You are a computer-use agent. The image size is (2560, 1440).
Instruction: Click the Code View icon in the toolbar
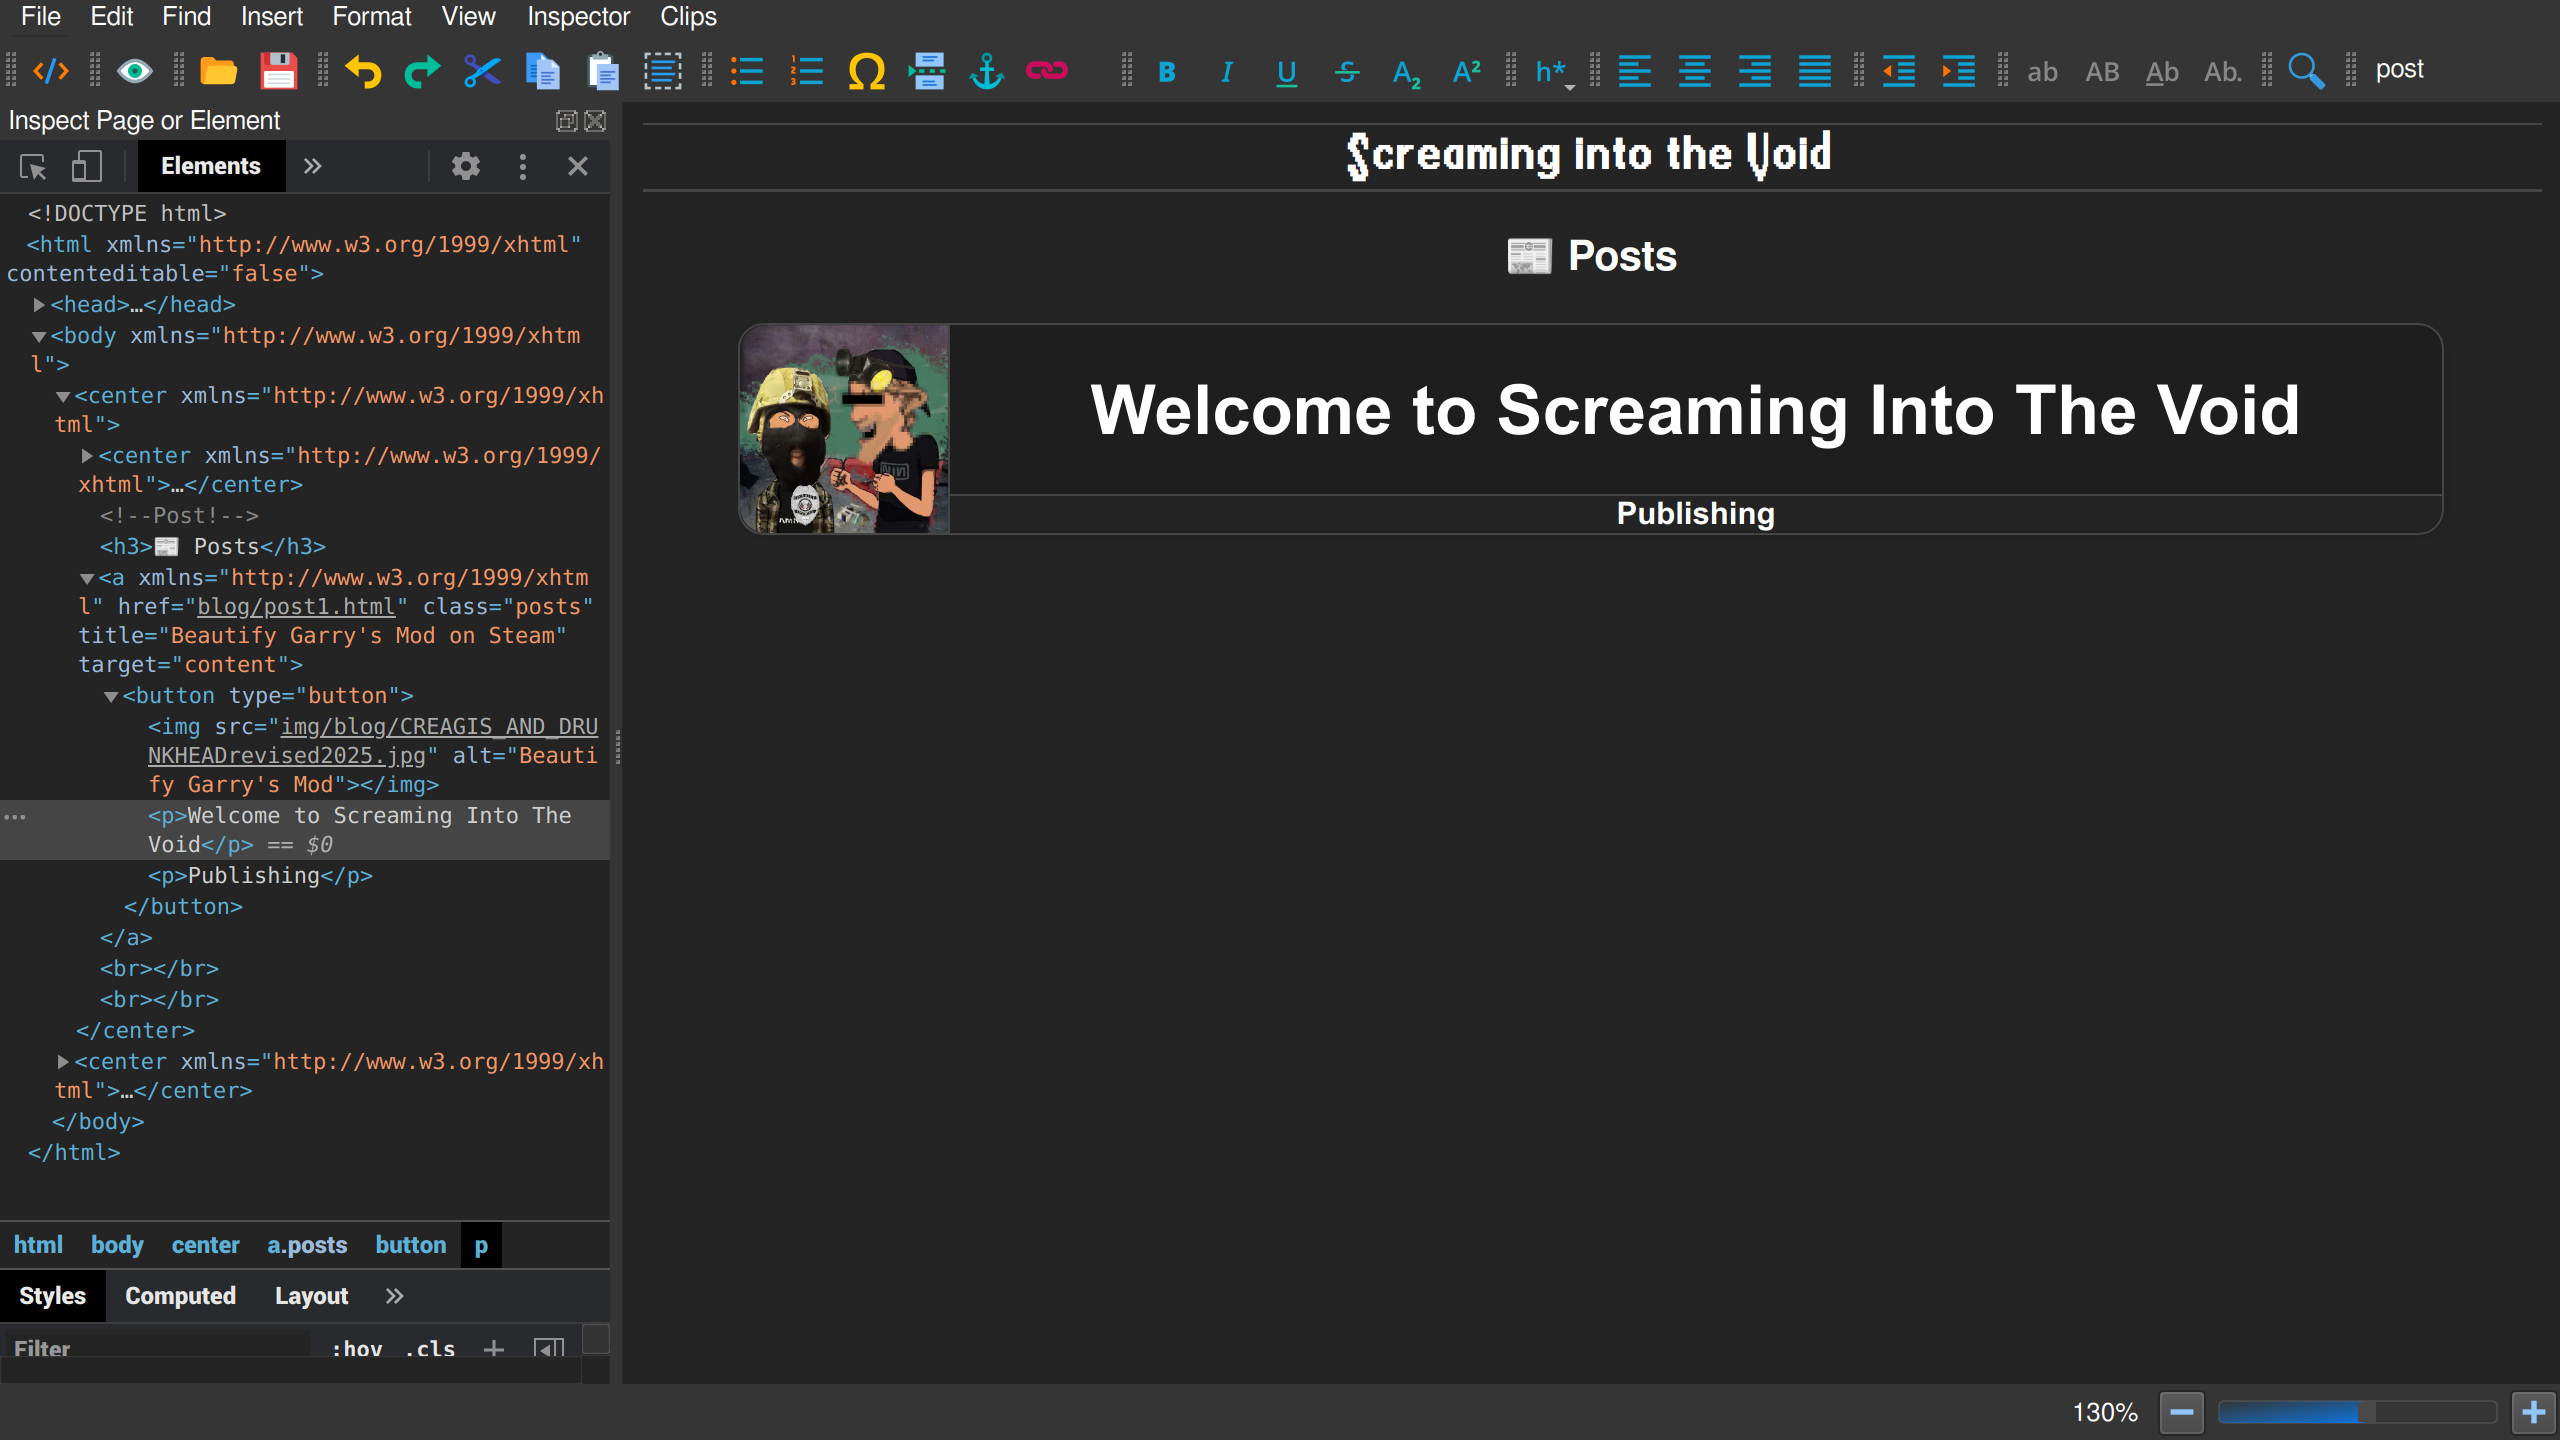(51, 71)
